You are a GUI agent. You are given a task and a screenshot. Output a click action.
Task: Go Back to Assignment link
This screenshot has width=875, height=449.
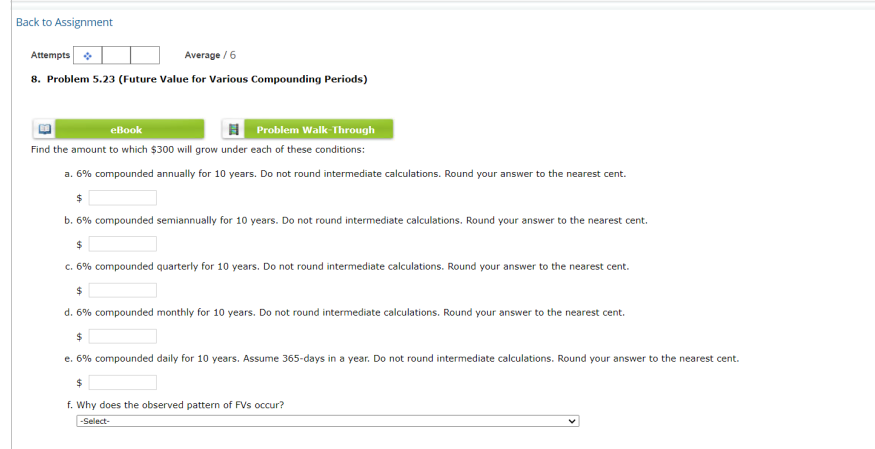pos(64,22)
